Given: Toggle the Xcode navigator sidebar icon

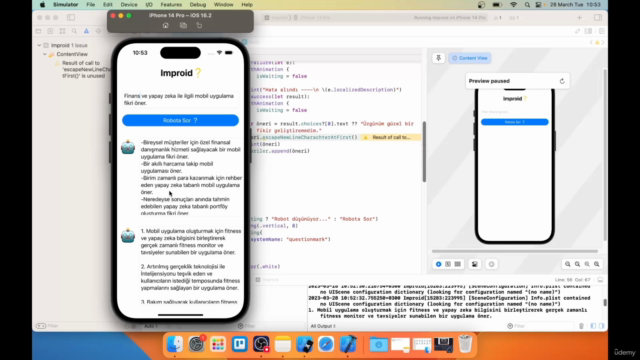Looking at the screenshot, I should (71, 18).
